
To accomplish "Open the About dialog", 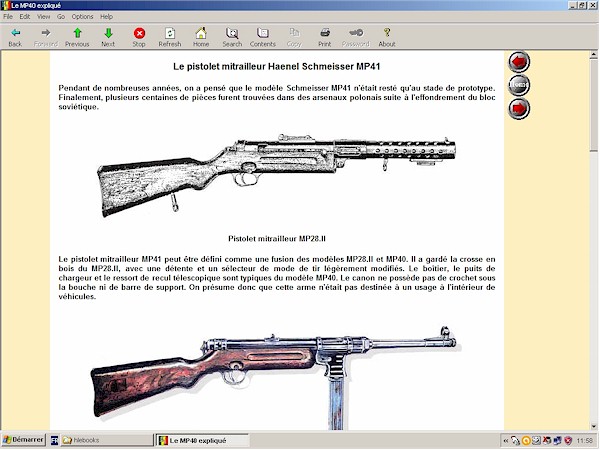I will click(x=387, y=37).
